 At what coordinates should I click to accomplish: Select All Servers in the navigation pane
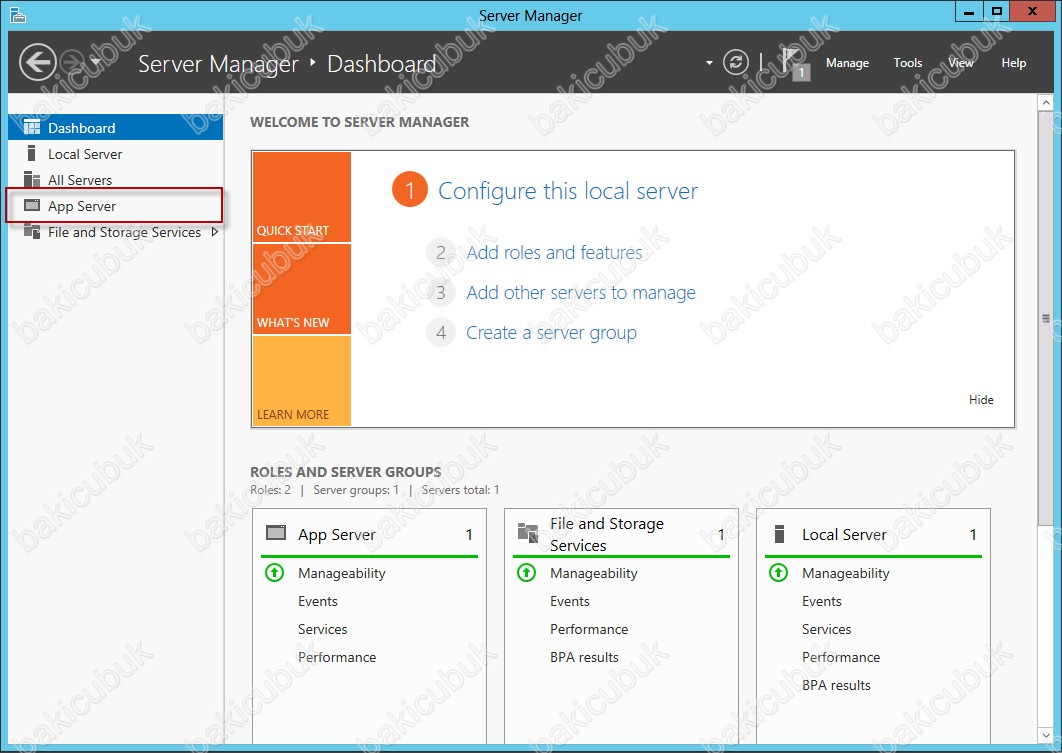[116, 179]
